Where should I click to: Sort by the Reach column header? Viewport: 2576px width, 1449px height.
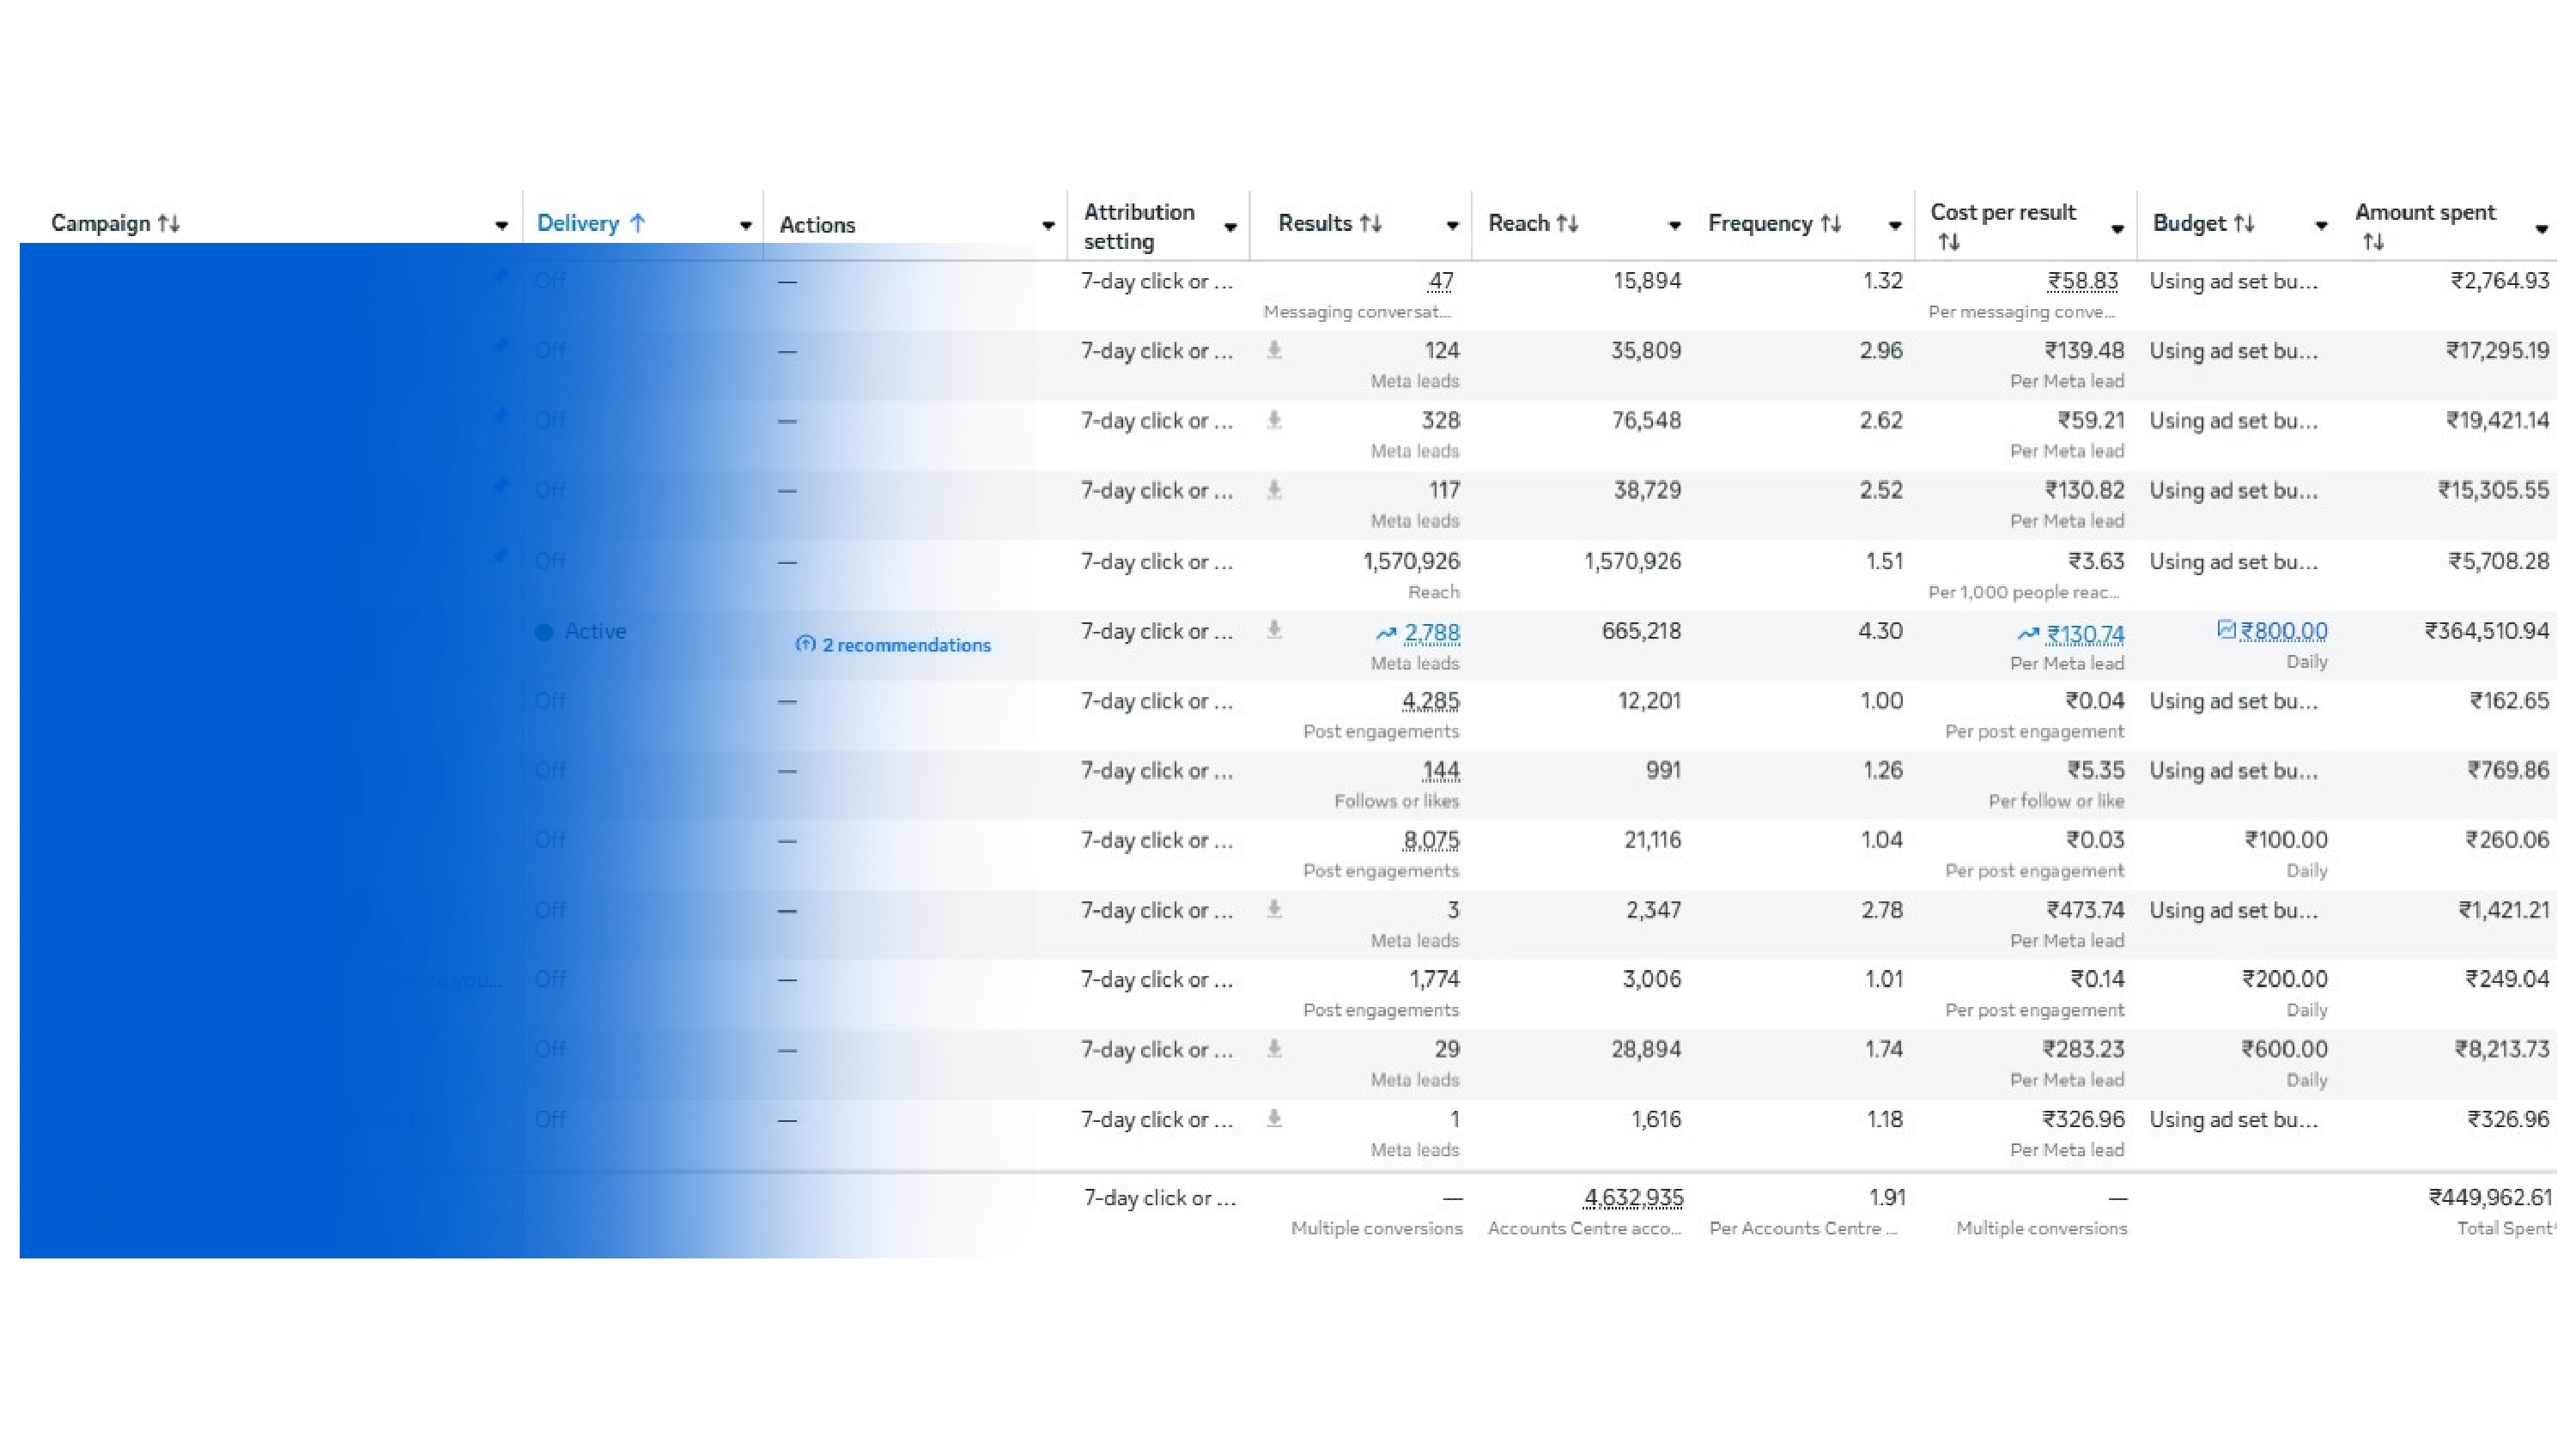click(1534, 223)
